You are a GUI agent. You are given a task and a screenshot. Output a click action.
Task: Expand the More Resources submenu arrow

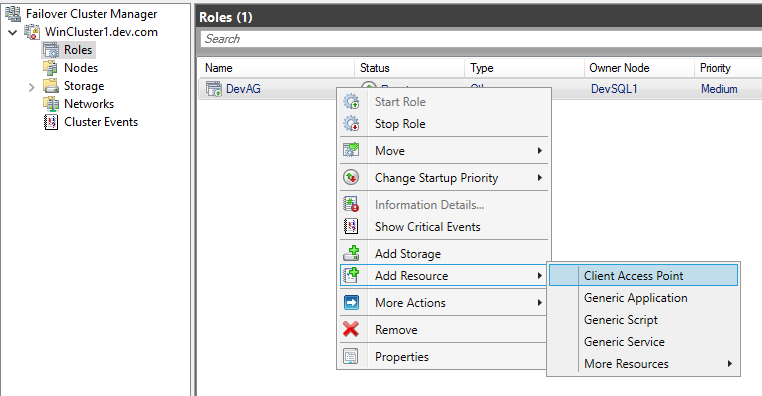pyautogui.click(x=729, y=363)
